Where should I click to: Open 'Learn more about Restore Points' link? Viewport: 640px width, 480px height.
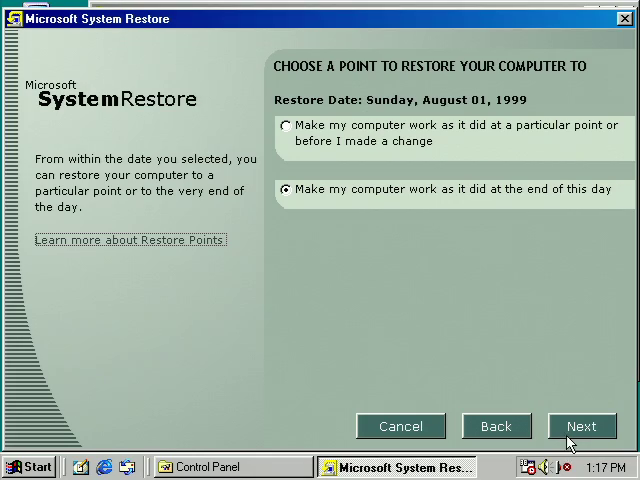tap(131, 240)
